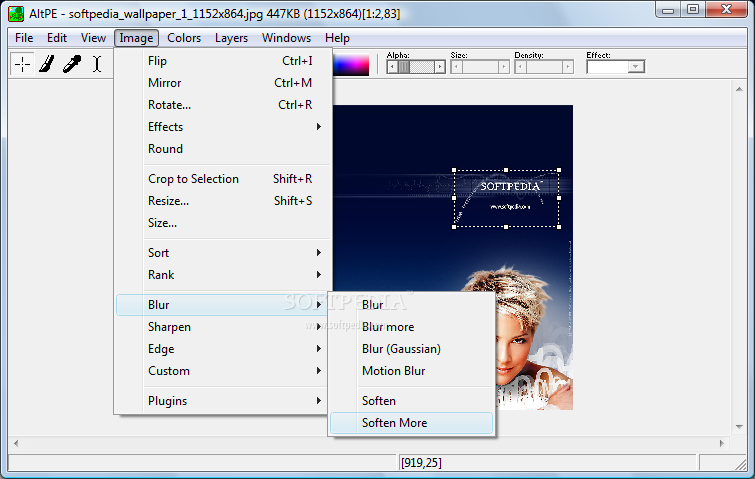The height and width of the screenshot is (479, 755).
Task: Click top-right selection handle on image
Action: pyautogui.click(x=559, y=170)
